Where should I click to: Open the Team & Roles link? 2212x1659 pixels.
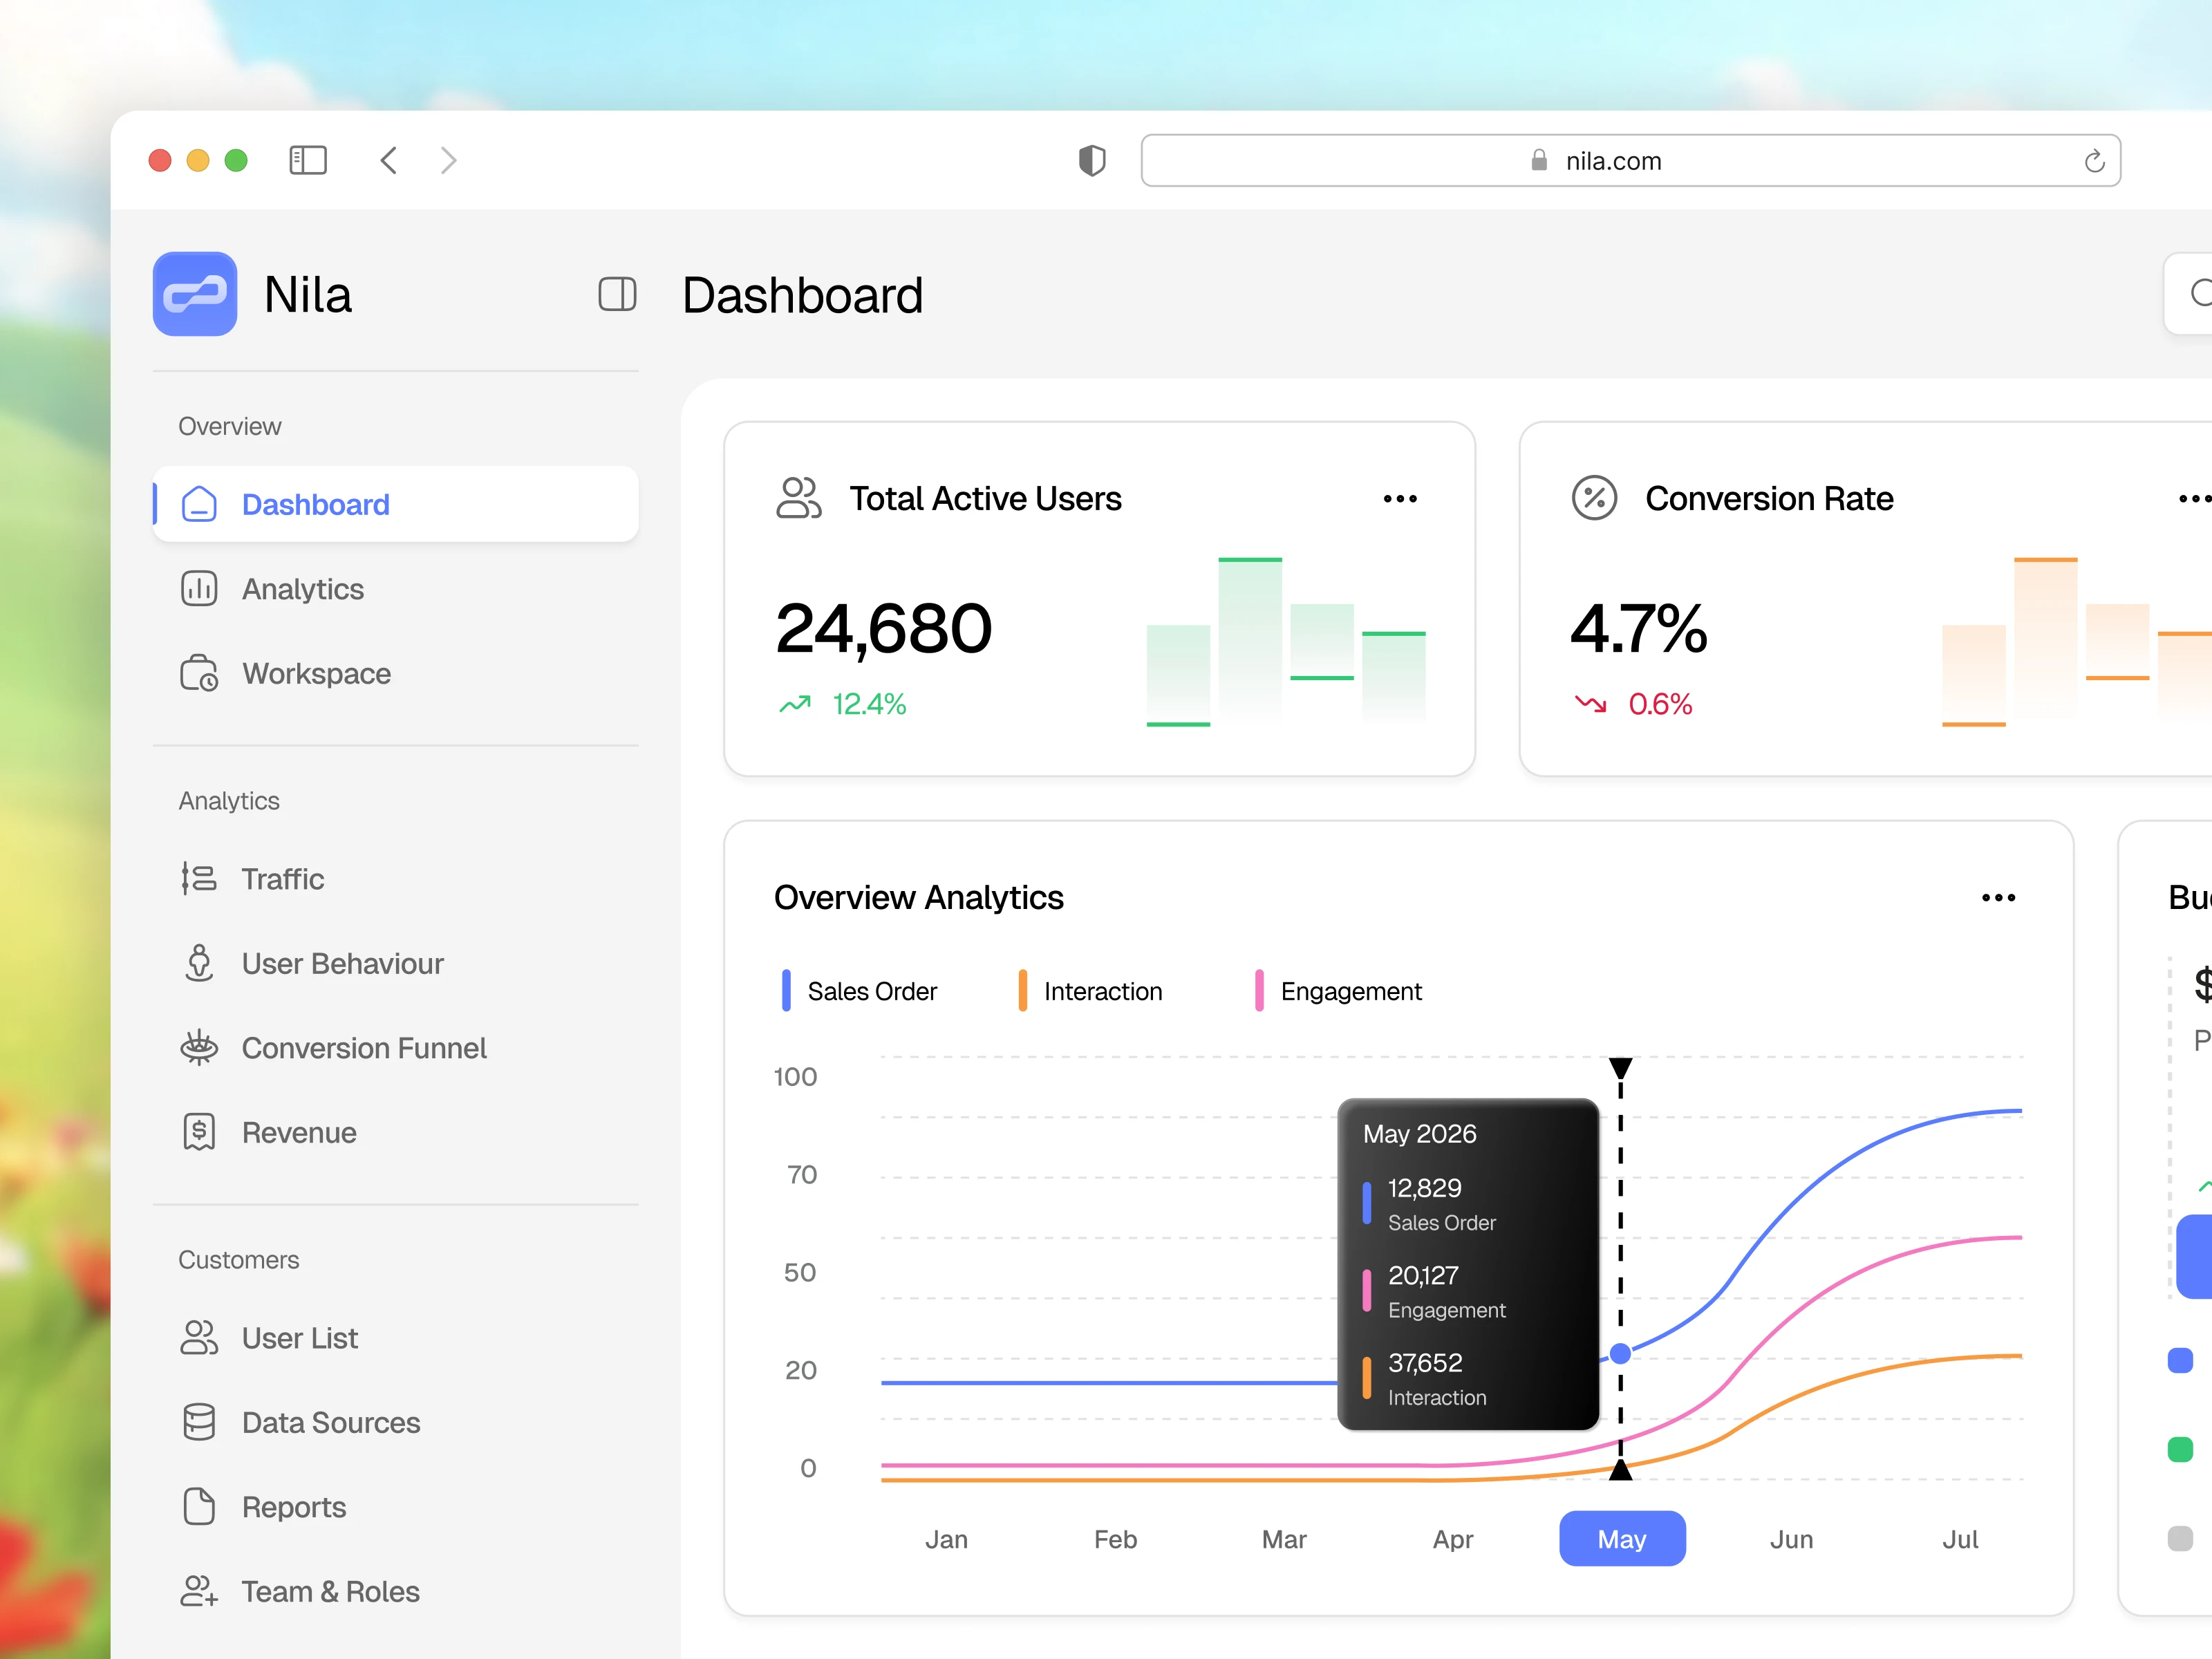(330, 1591)
